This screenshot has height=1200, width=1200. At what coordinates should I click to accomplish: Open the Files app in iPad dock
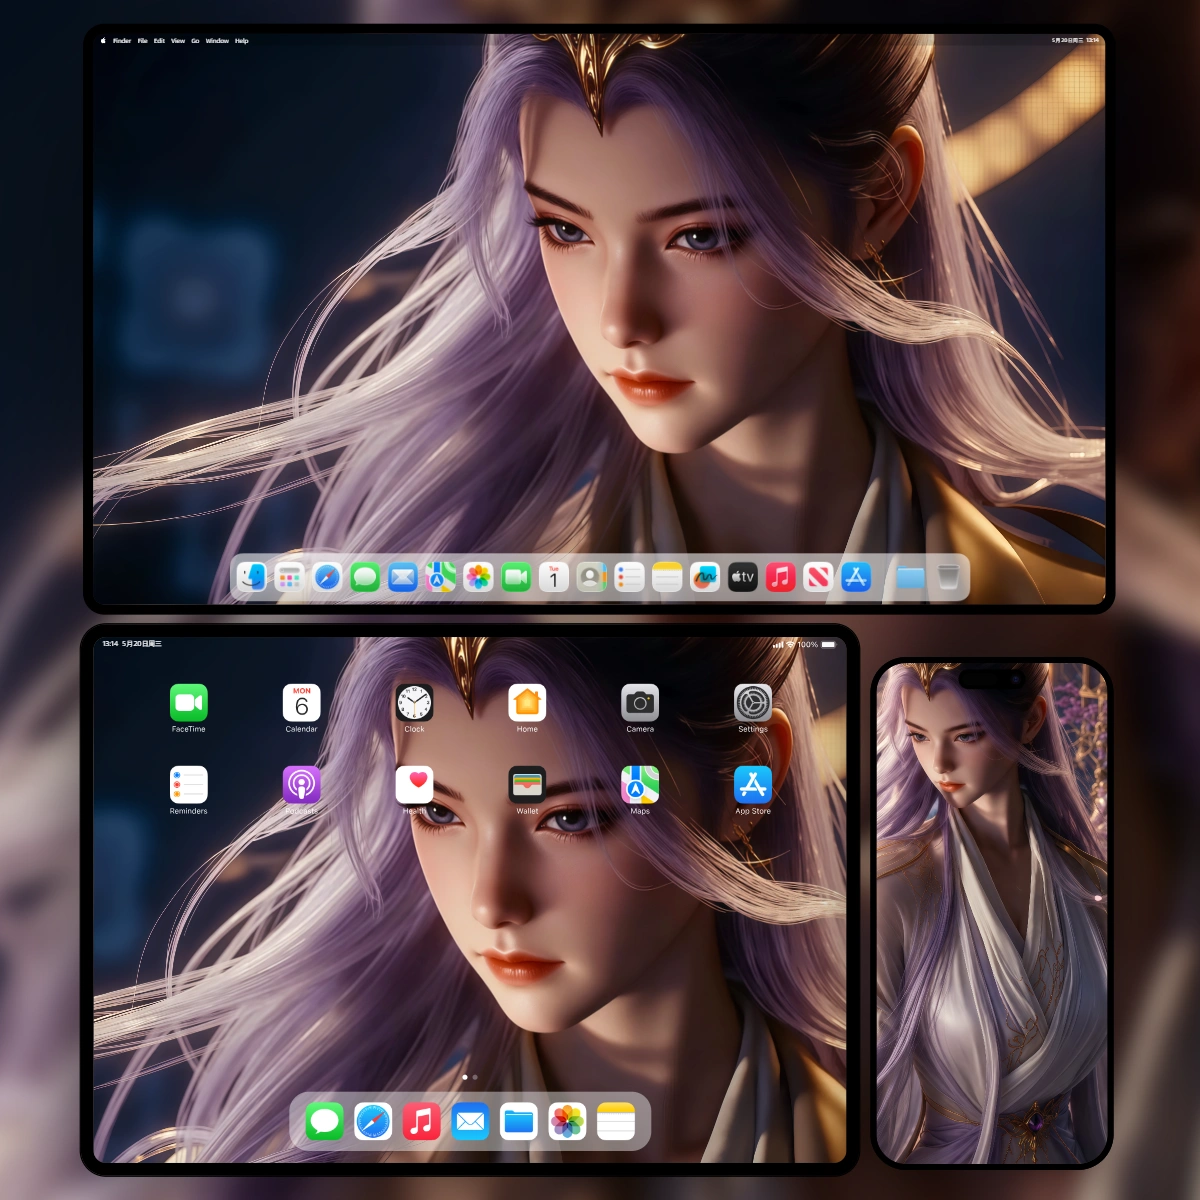(519, 1121)
